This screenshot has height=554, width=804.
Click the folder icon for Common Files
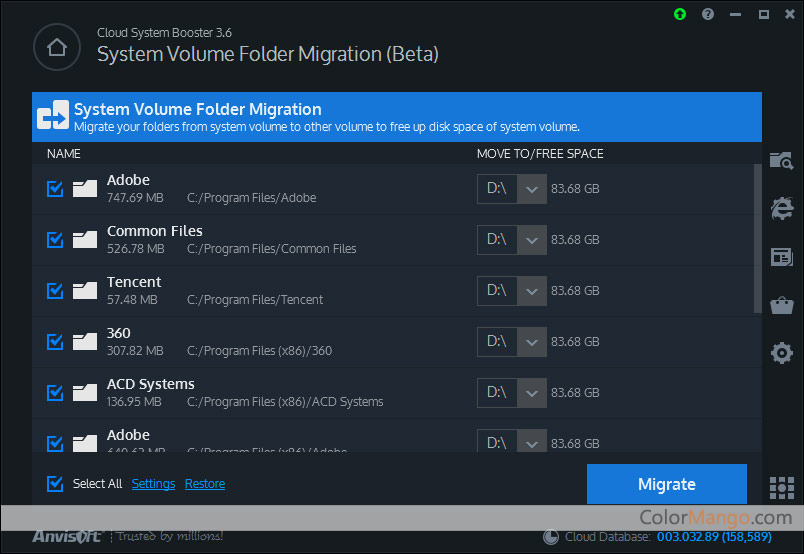click(x=85, y=240)
